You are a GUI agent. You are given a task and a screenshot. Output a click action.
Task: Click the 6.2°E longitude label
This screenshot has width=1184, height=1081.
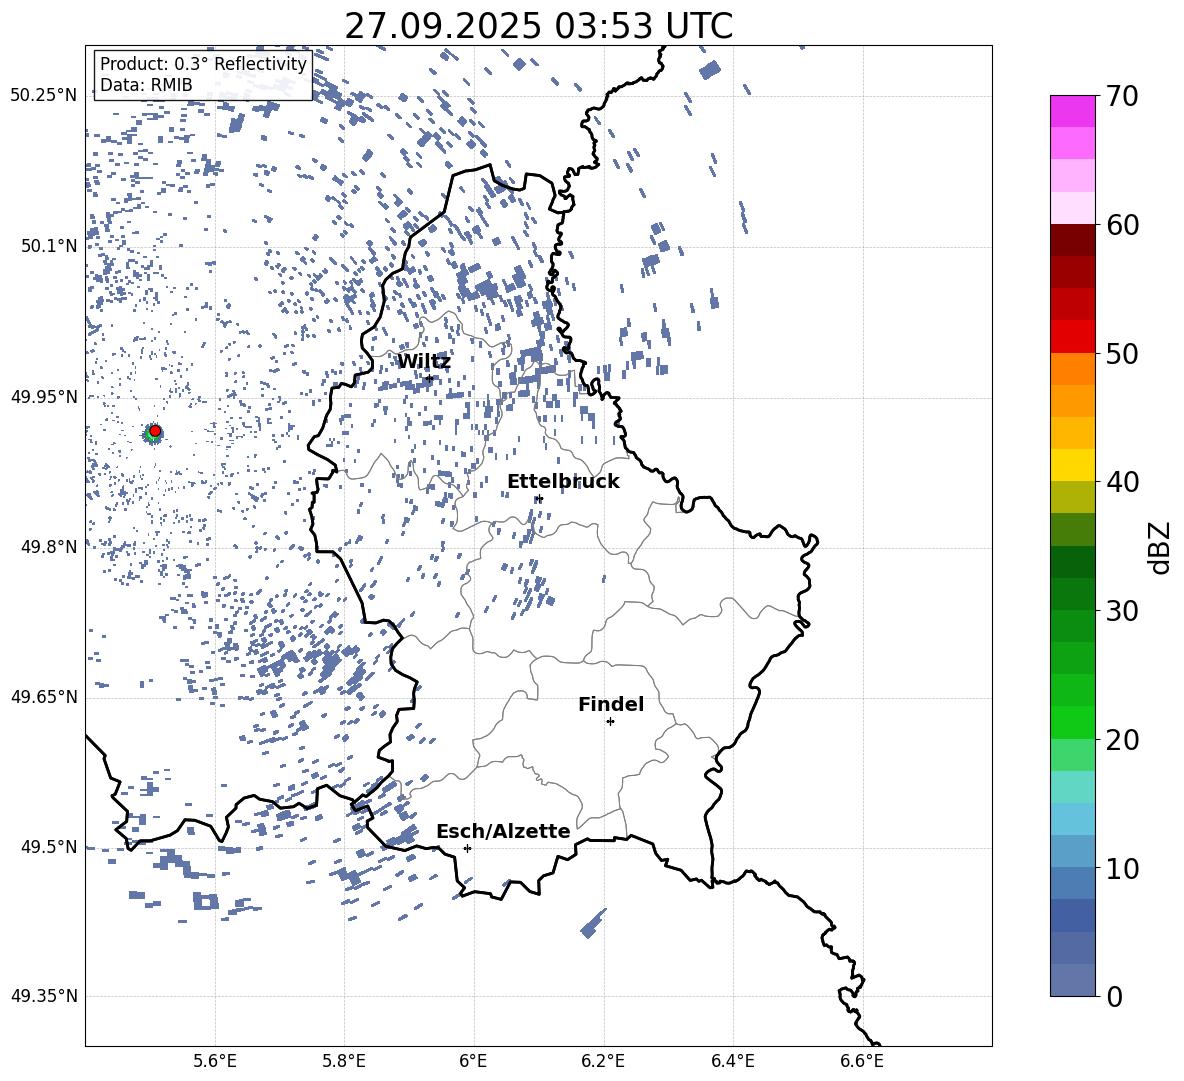[603, 1061]
